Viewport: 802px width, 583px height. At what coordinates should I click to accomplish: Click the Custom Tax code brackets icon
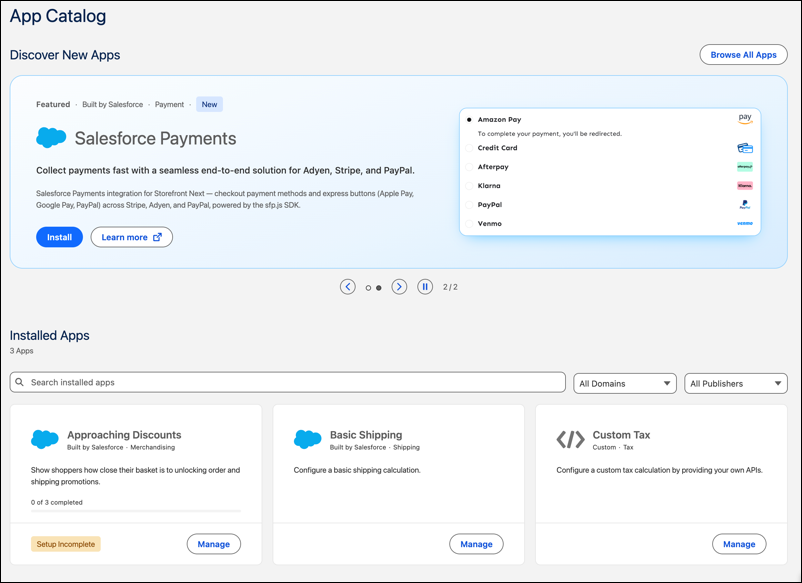click(570, 439)
